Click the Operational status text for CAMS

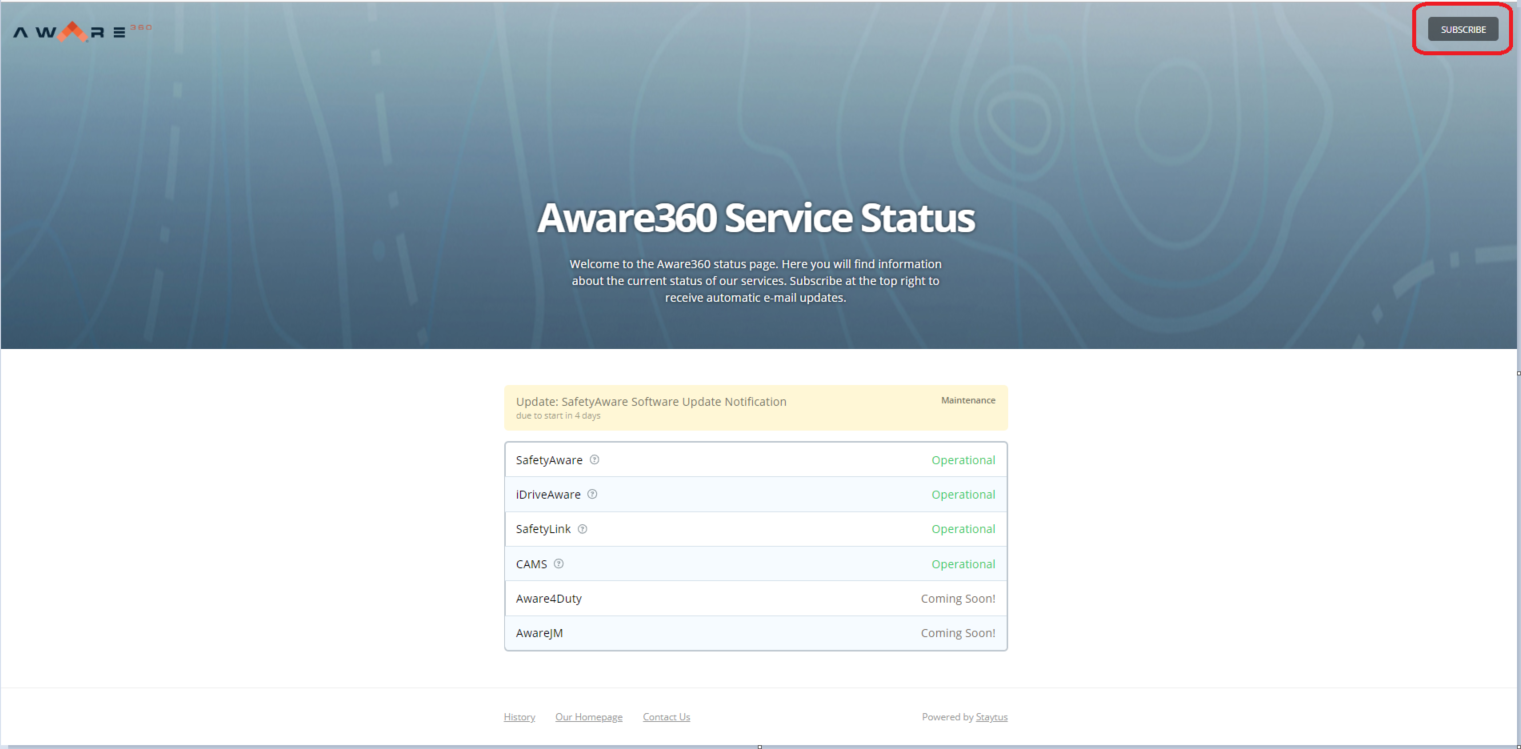tap(963, 563)
